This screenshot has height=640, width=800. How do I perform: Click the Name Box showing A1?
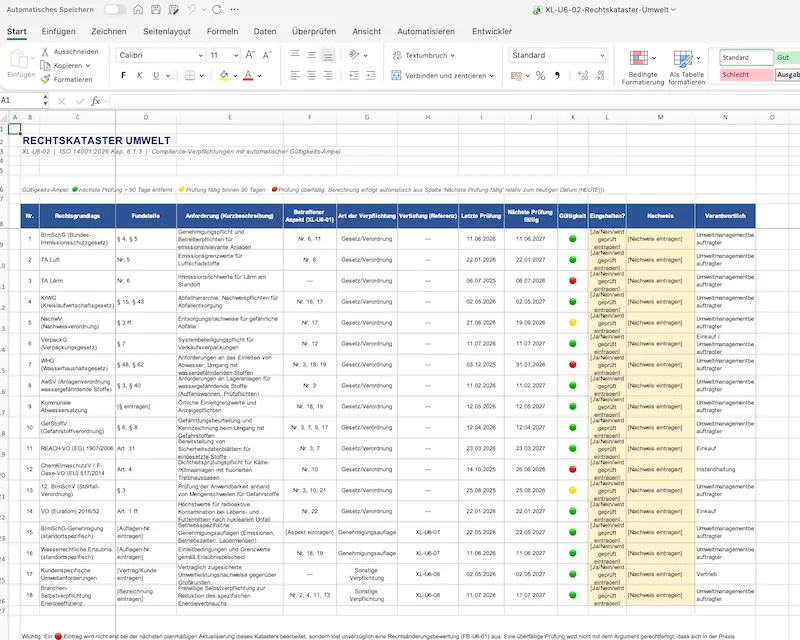tap(23, 101)
